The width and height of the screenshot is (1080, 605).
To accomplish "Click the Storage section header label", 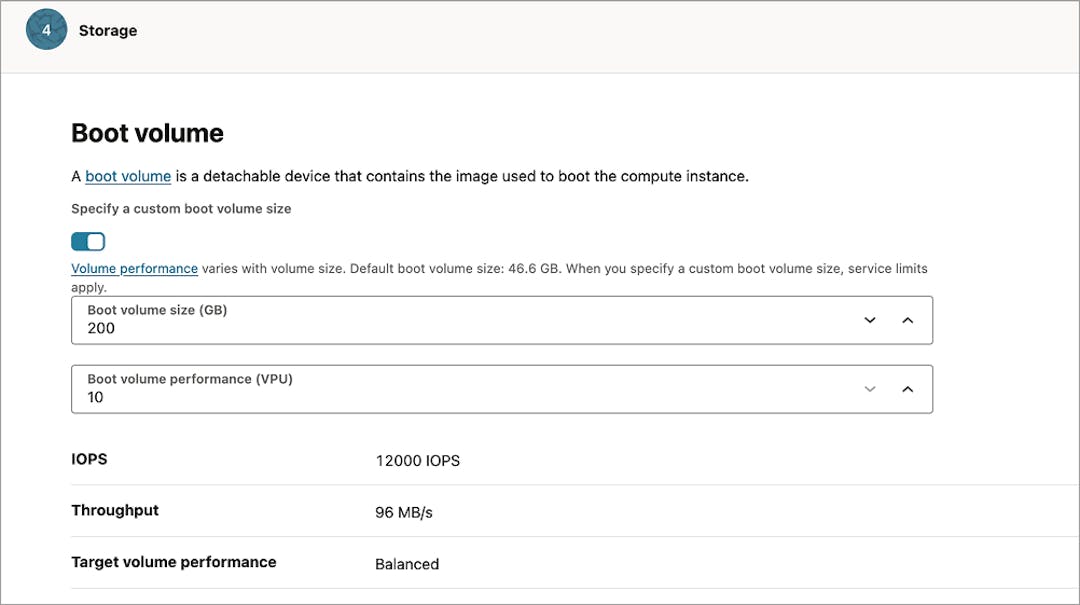I will pyautogui.click(x=107, y=30).
